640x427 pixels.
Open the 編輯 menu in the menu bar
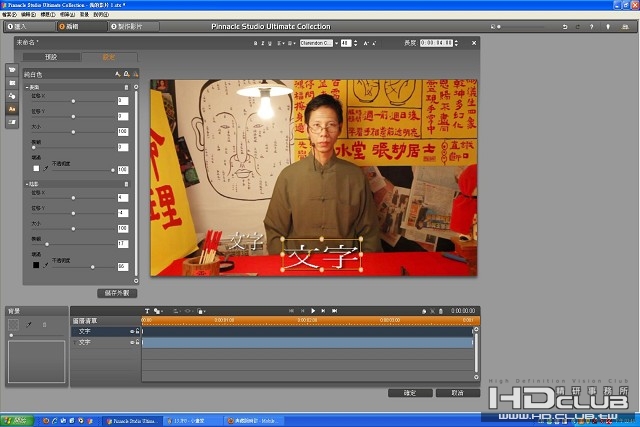(28, 14)
